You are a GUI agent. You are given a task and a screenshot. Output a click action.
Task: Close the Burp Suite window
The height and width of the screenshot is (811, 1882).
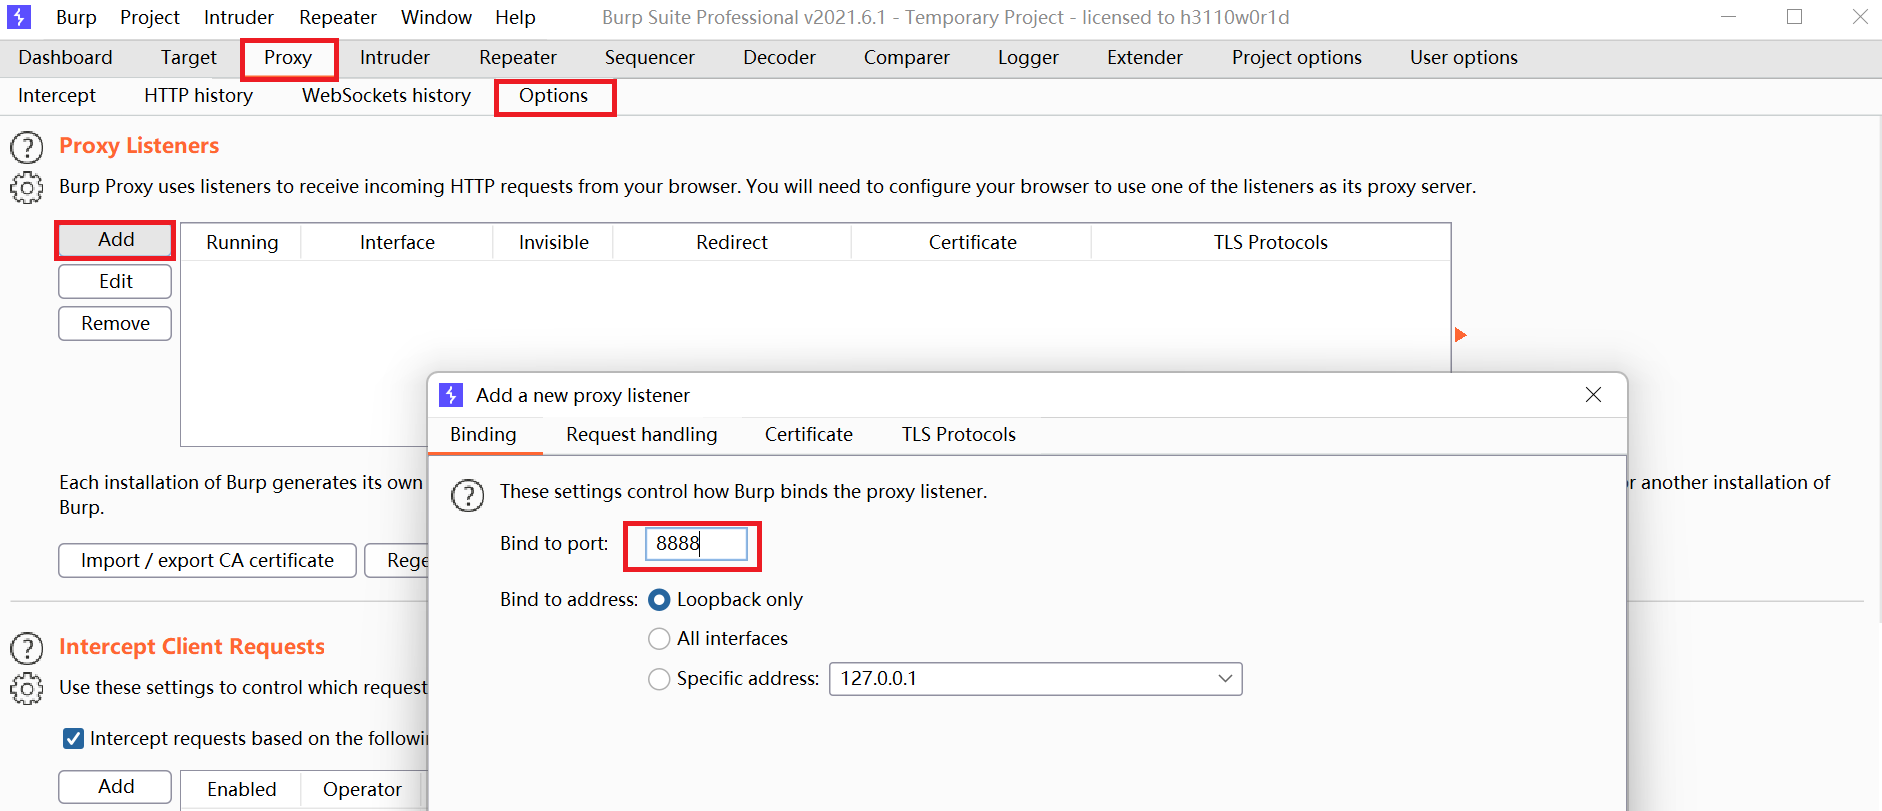click(1860, 17)
